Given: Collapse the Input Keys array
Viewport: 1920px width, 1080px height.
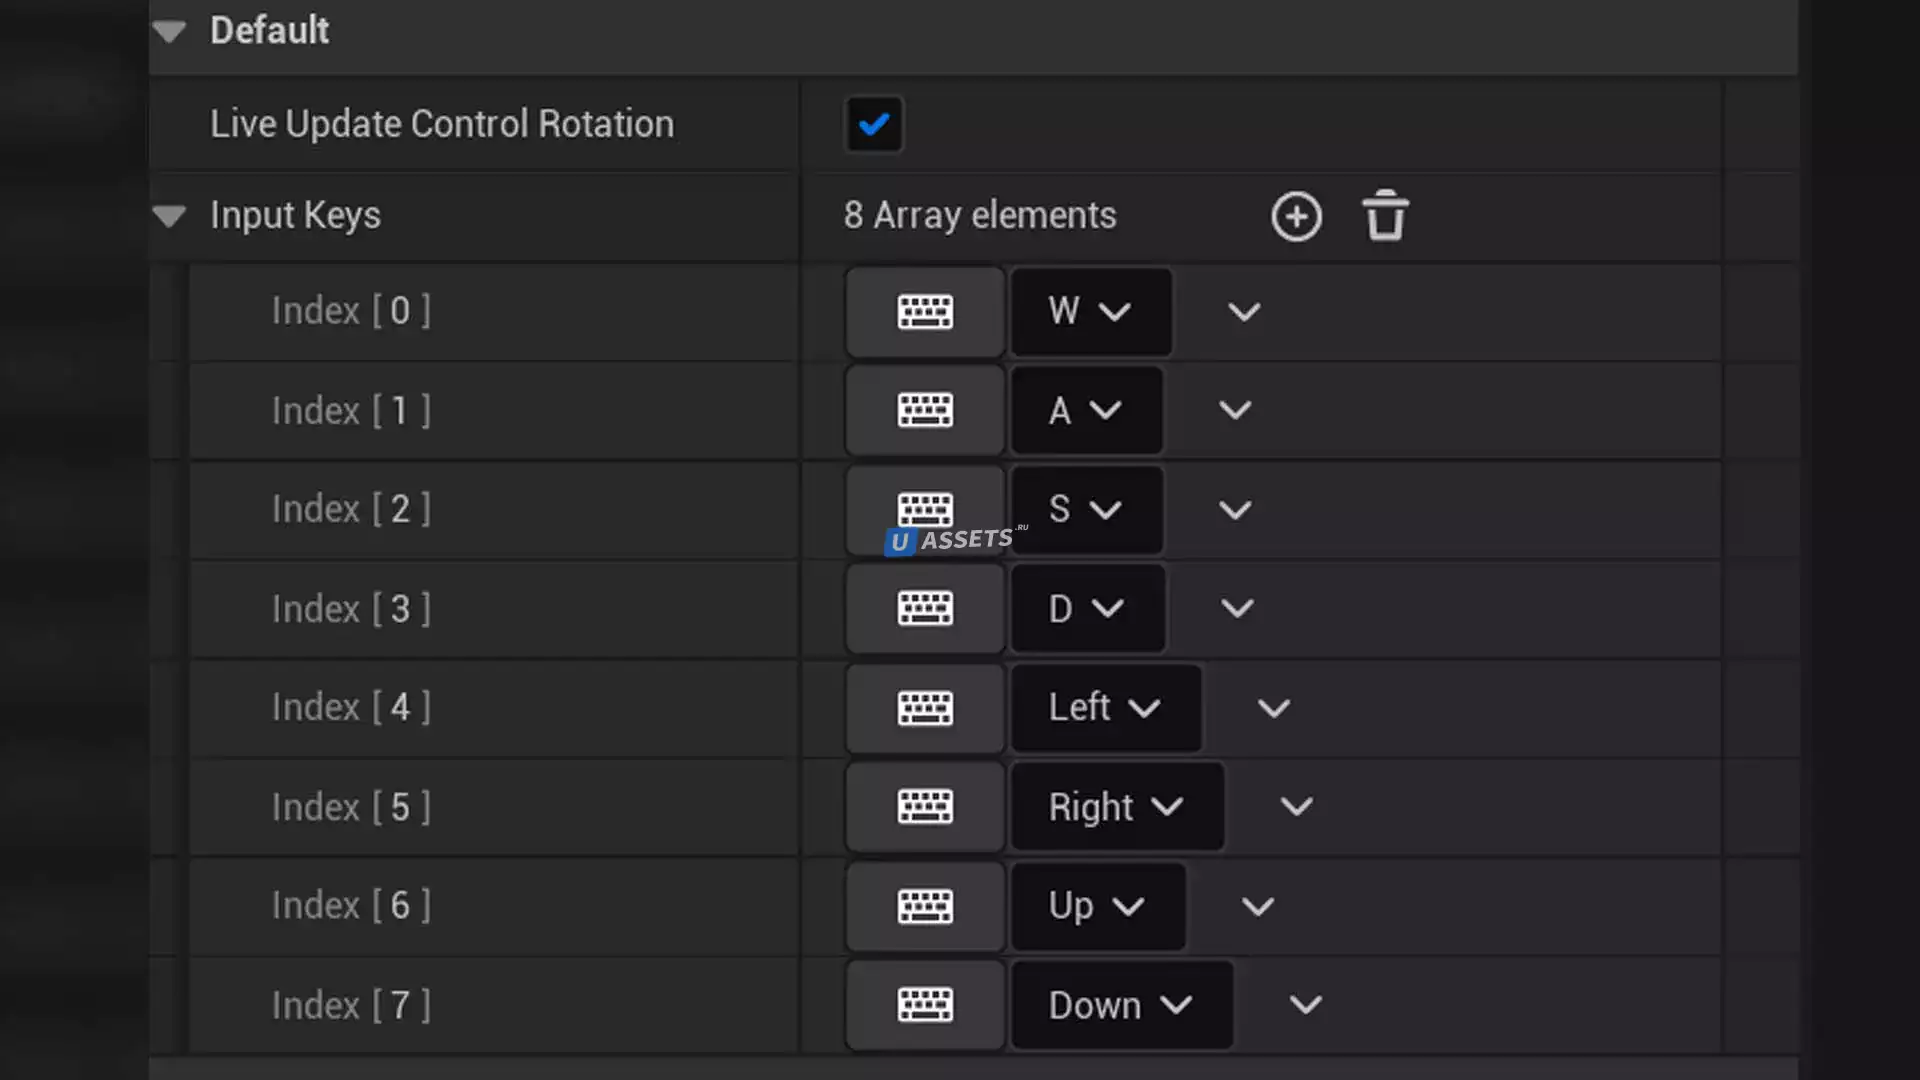Looking at the screenshot, I should (170, 216).
